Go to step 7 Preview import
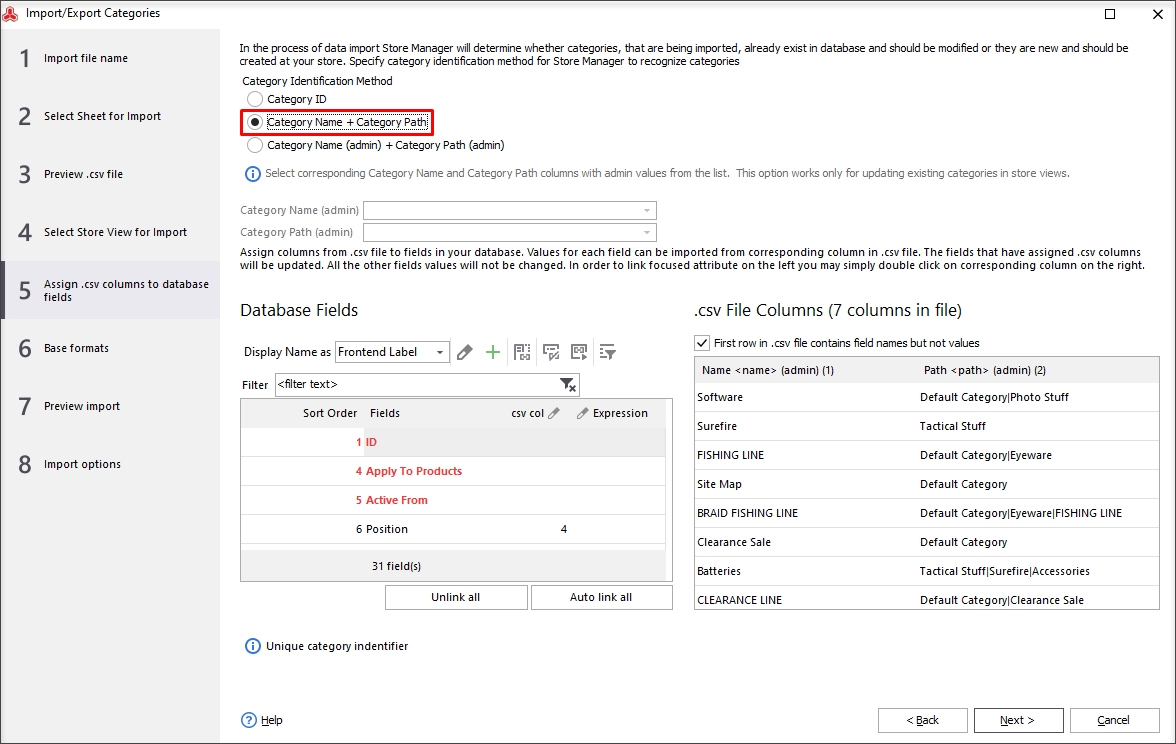 [110, 406]
